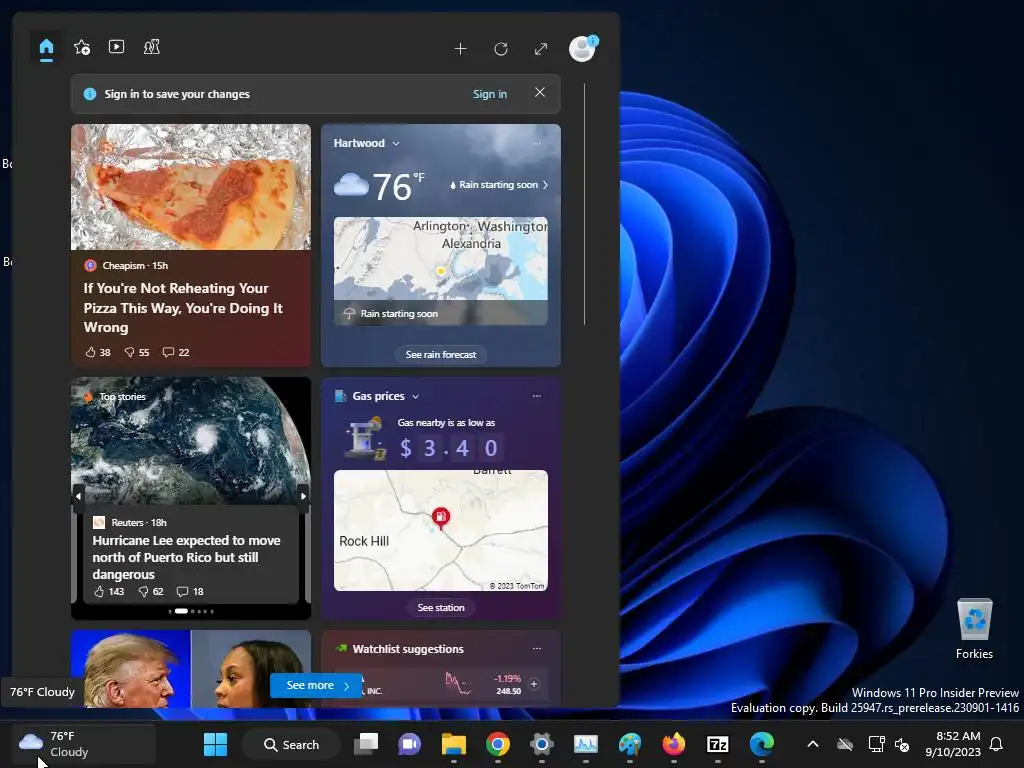Open Settings gear on taskbar
1024x768 pixels.
pos(541,744)
